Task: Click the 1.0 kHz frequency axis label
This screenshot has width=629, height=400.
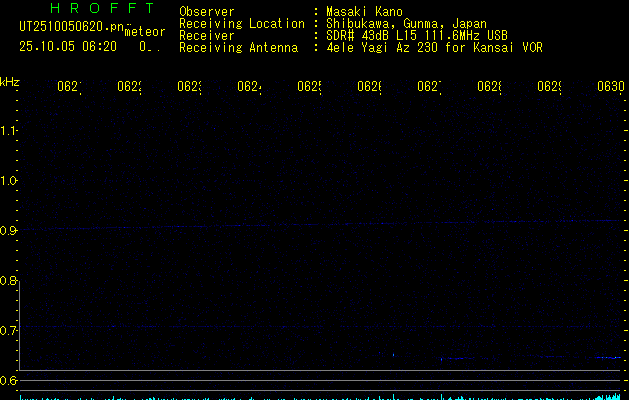Action: (x=10, y=180)
